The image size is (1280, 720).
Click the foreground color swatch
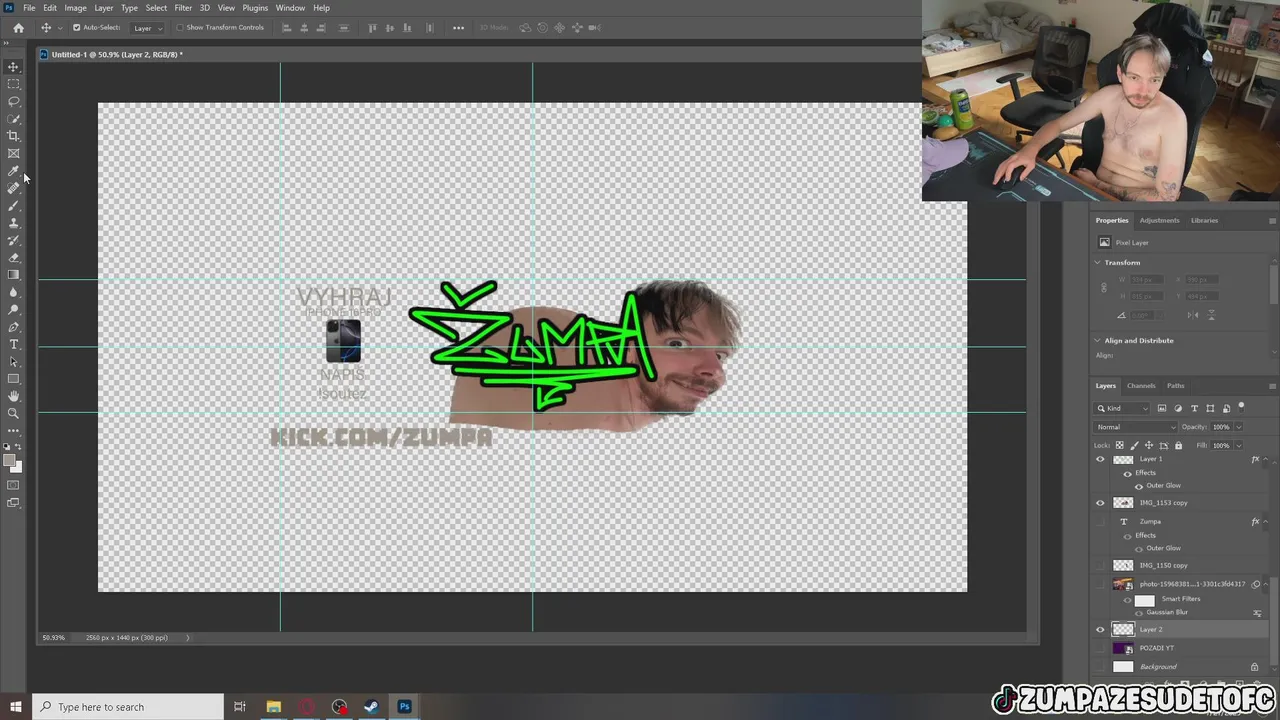point(9,461)
